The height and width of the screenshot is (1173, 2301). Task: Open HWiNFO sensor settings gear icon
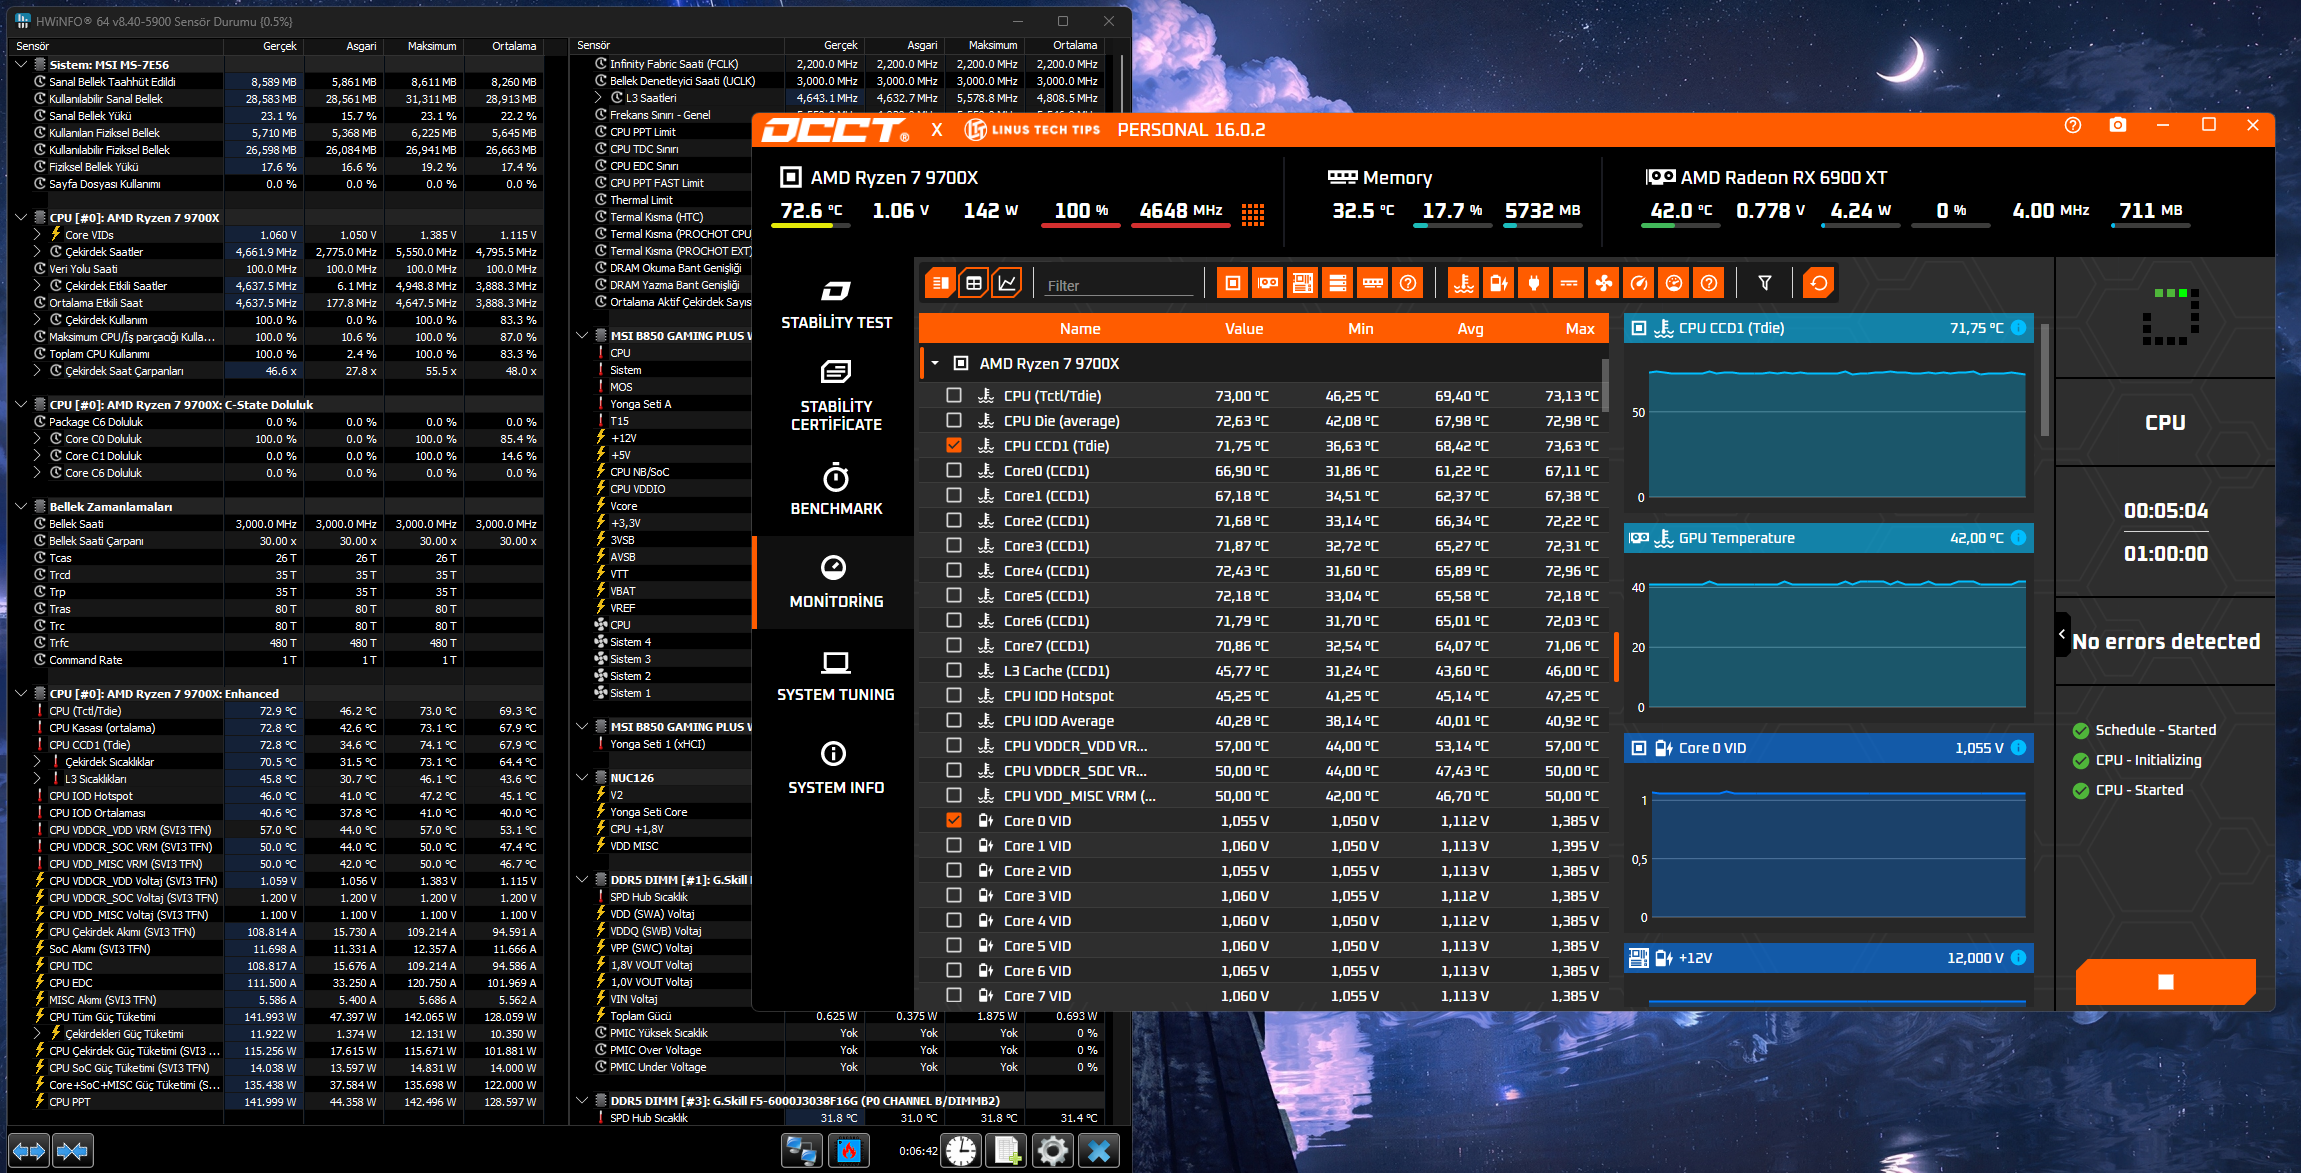(1052, 1151)
